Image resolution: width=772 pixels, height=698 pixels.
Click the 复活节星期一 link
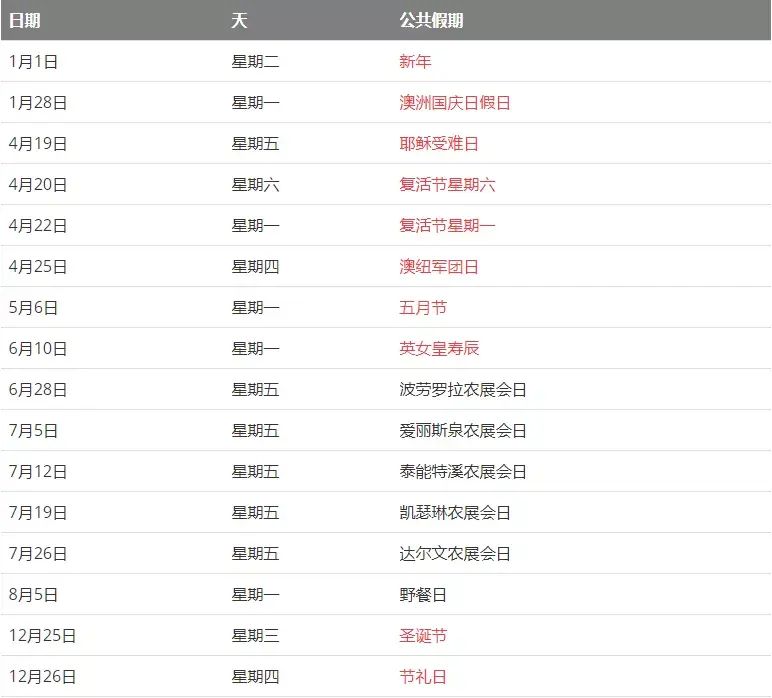pos(447,226)
